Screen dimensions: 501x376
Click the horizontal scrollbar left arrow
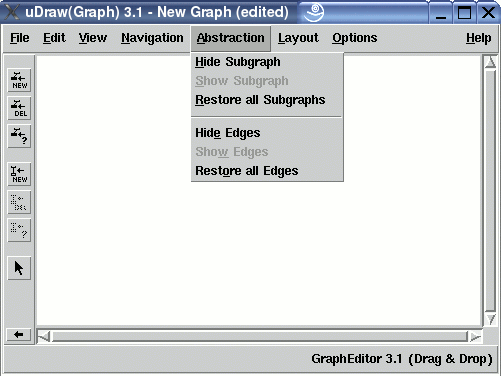click(44, 337)
